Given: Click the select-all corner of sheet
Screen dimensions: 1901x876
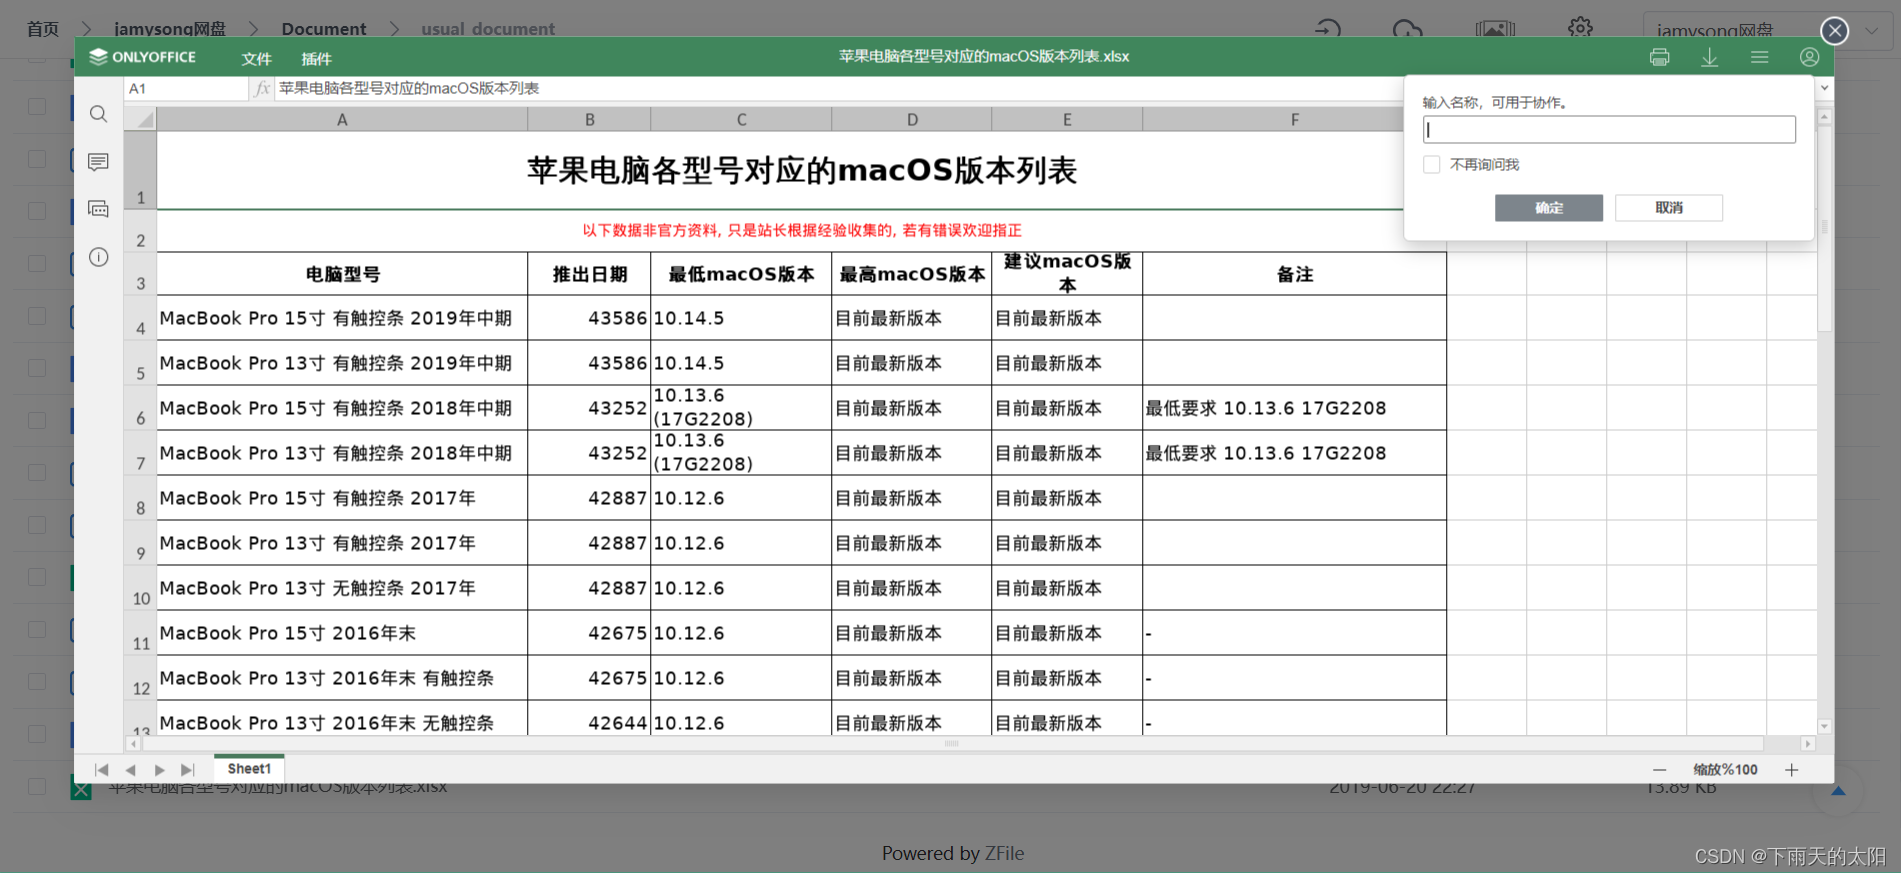Looking at the screenshot, I should pyautogui.click(x=140, y=119).
